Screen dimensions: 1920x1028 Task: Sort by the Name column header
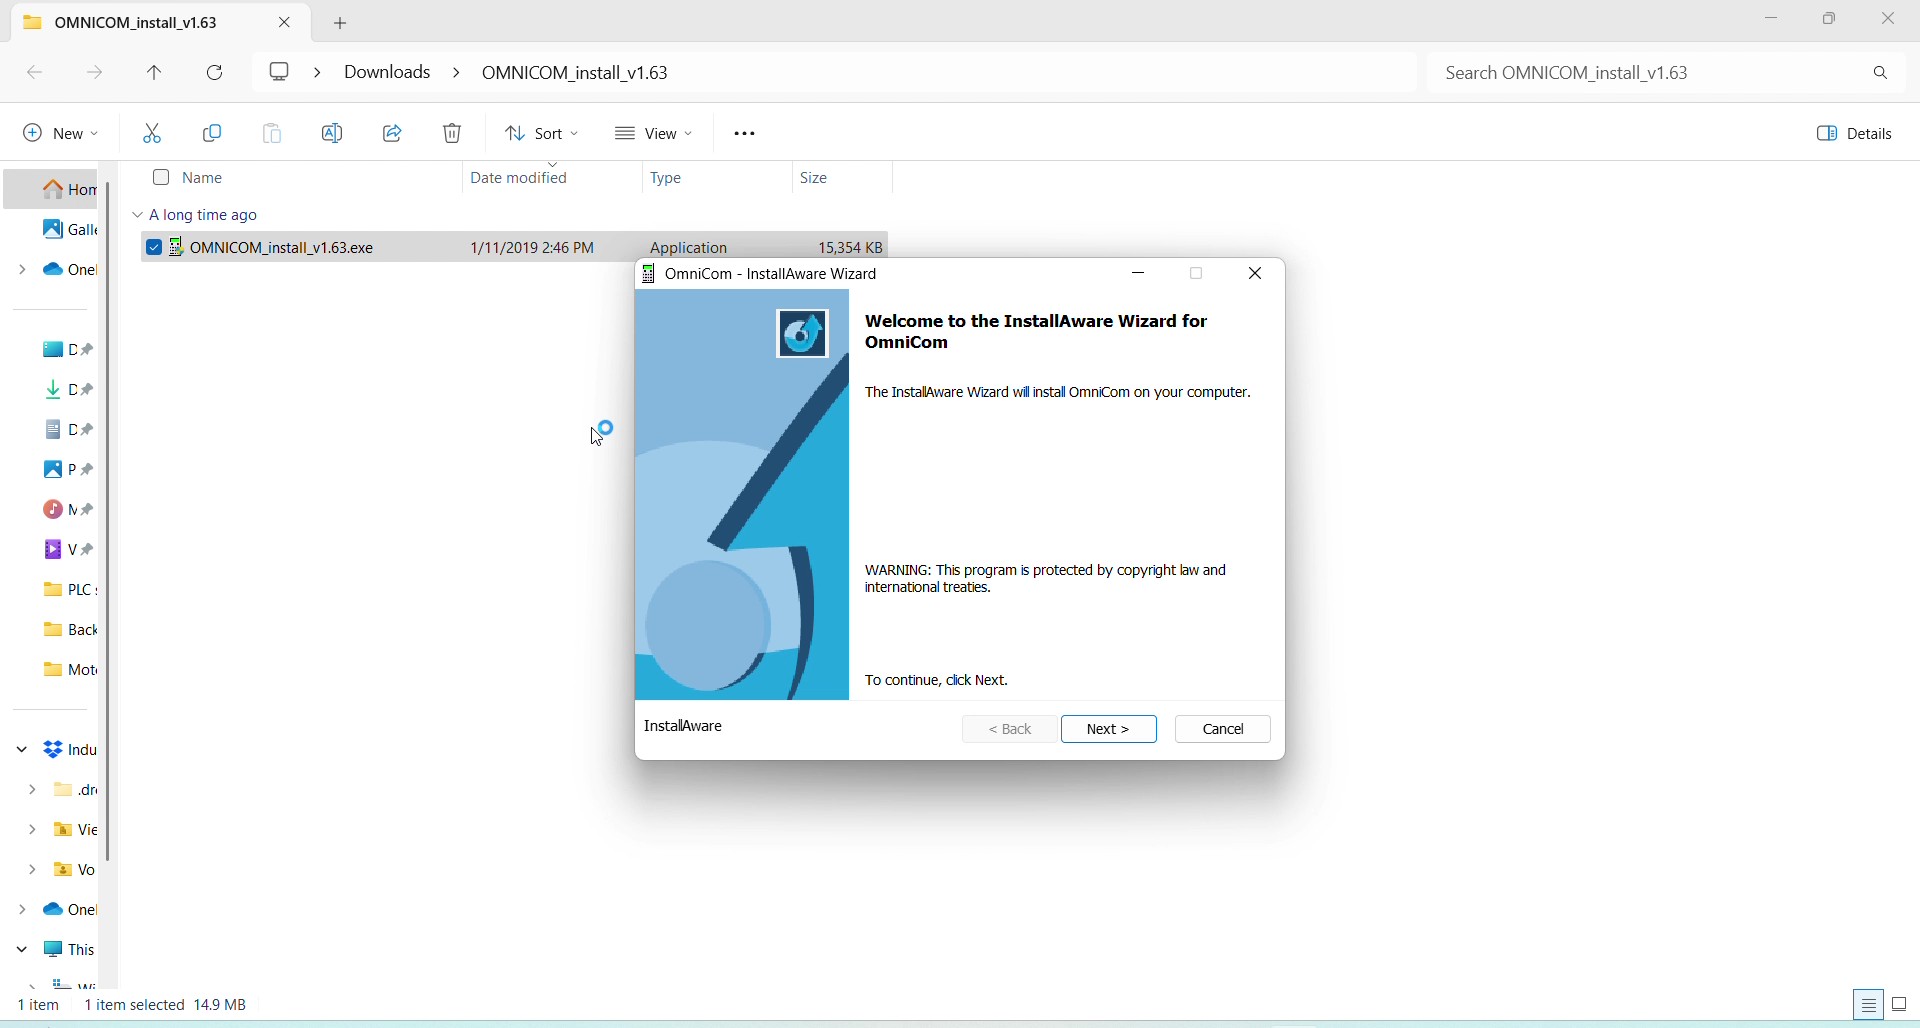click(204, 178)
